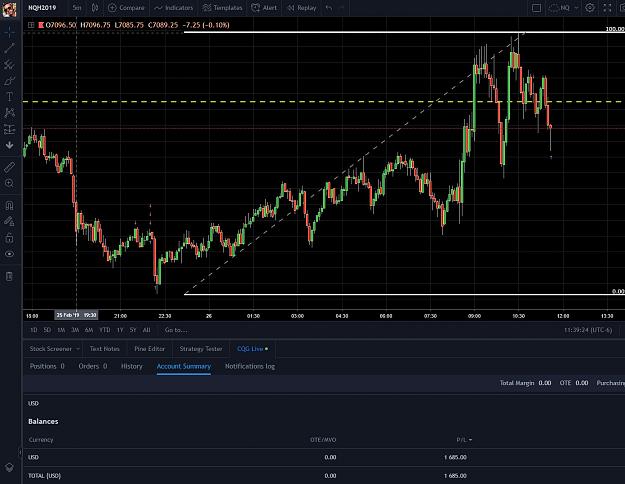Toggle magnet mode for drawings
This screenshot has height=484, width=625.
click(10, 205)
